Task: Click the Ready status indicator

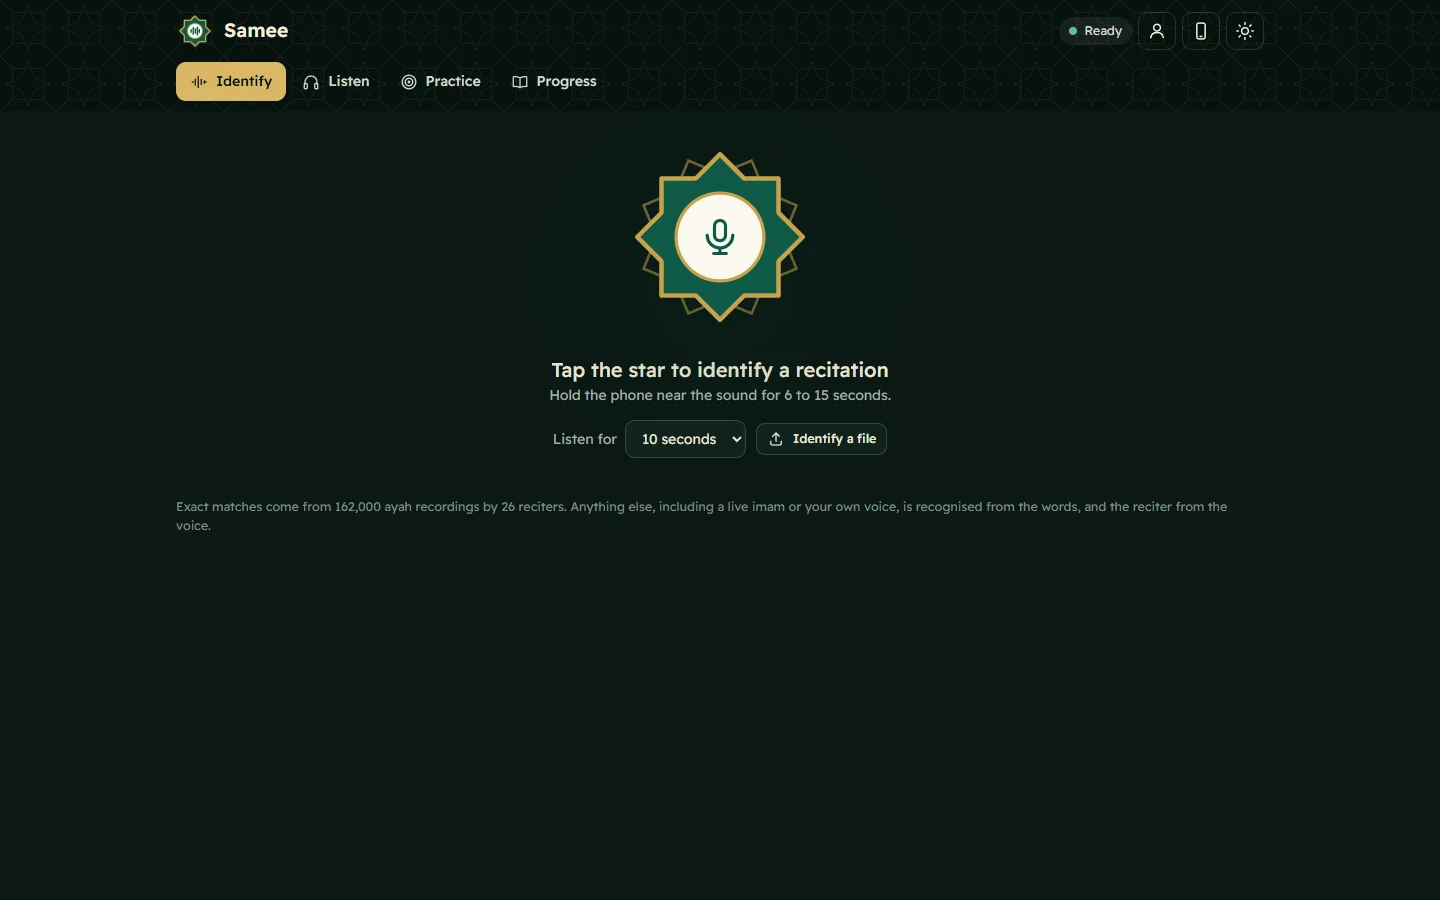Action: pyautogui.click(x=1096, y=31)
